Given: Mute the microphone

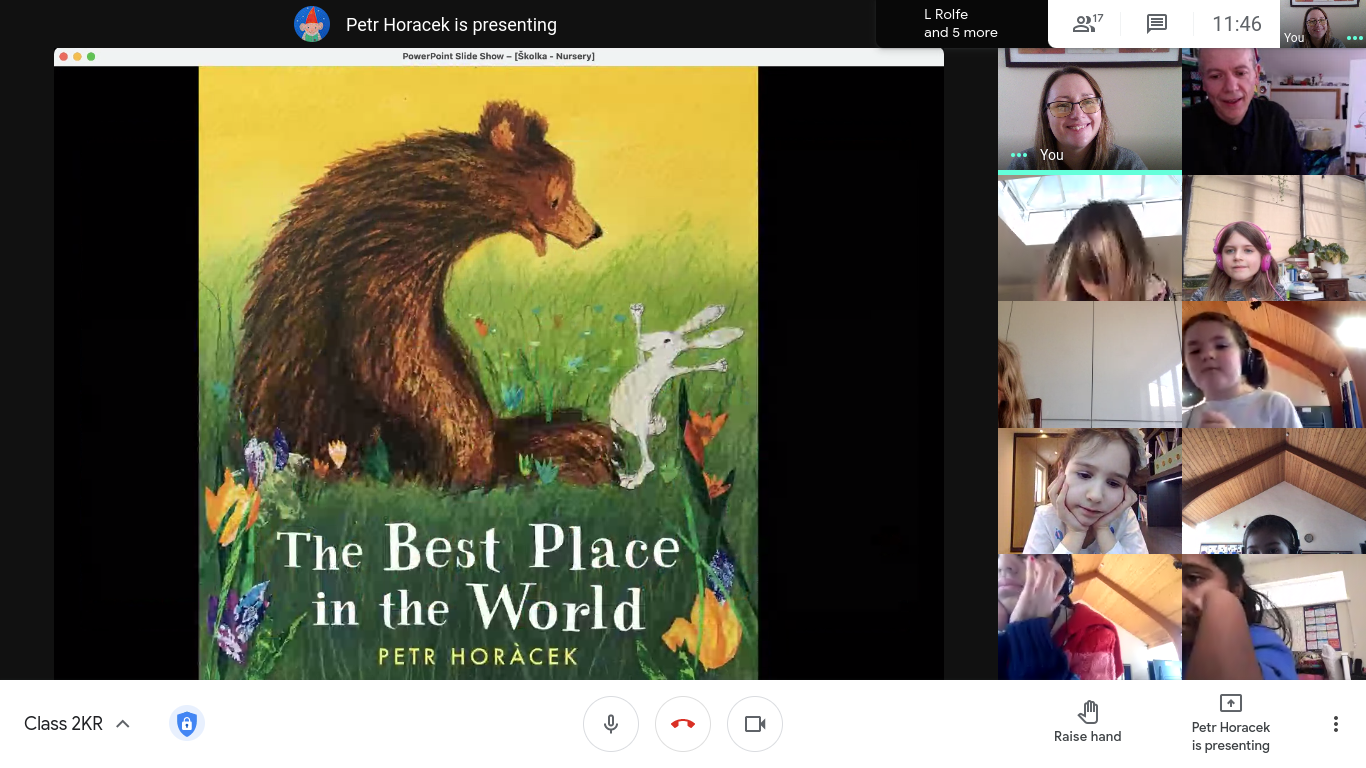Looking at the screenshot, I should [611, 724].
